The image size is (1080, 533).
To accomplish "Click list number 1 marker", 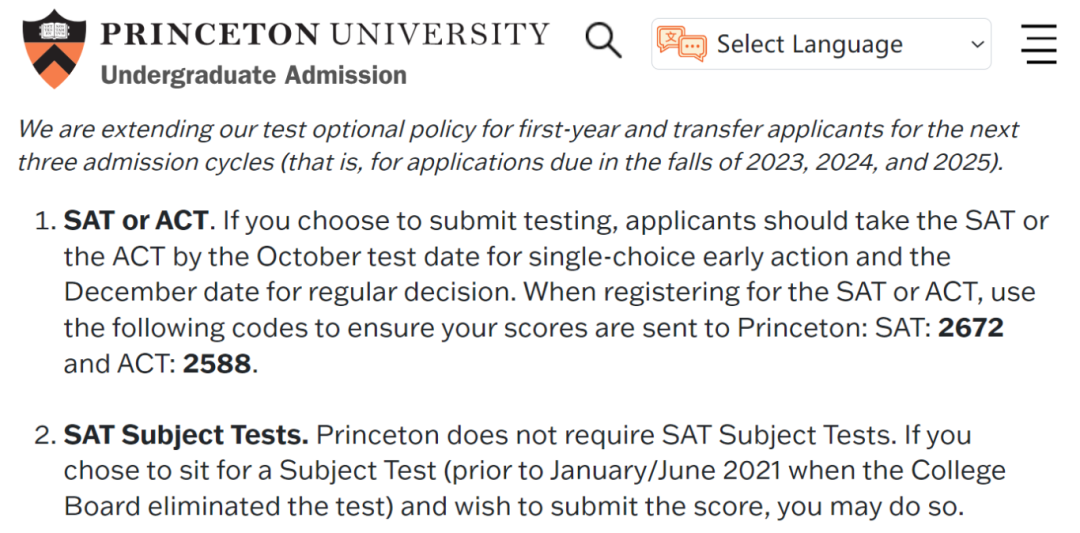I will tap(45, 222).
